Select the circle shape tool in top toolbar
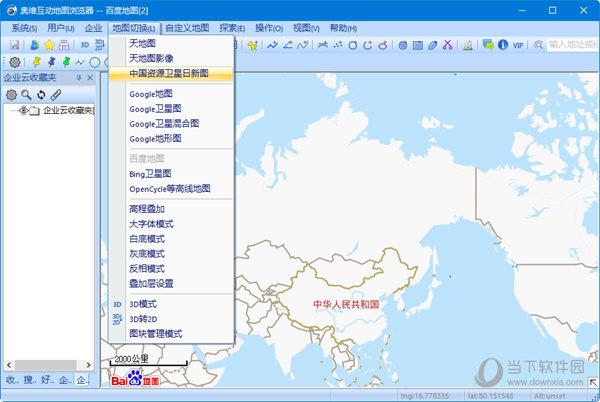Viewport: 600px width, 402px height. (353, 45)
